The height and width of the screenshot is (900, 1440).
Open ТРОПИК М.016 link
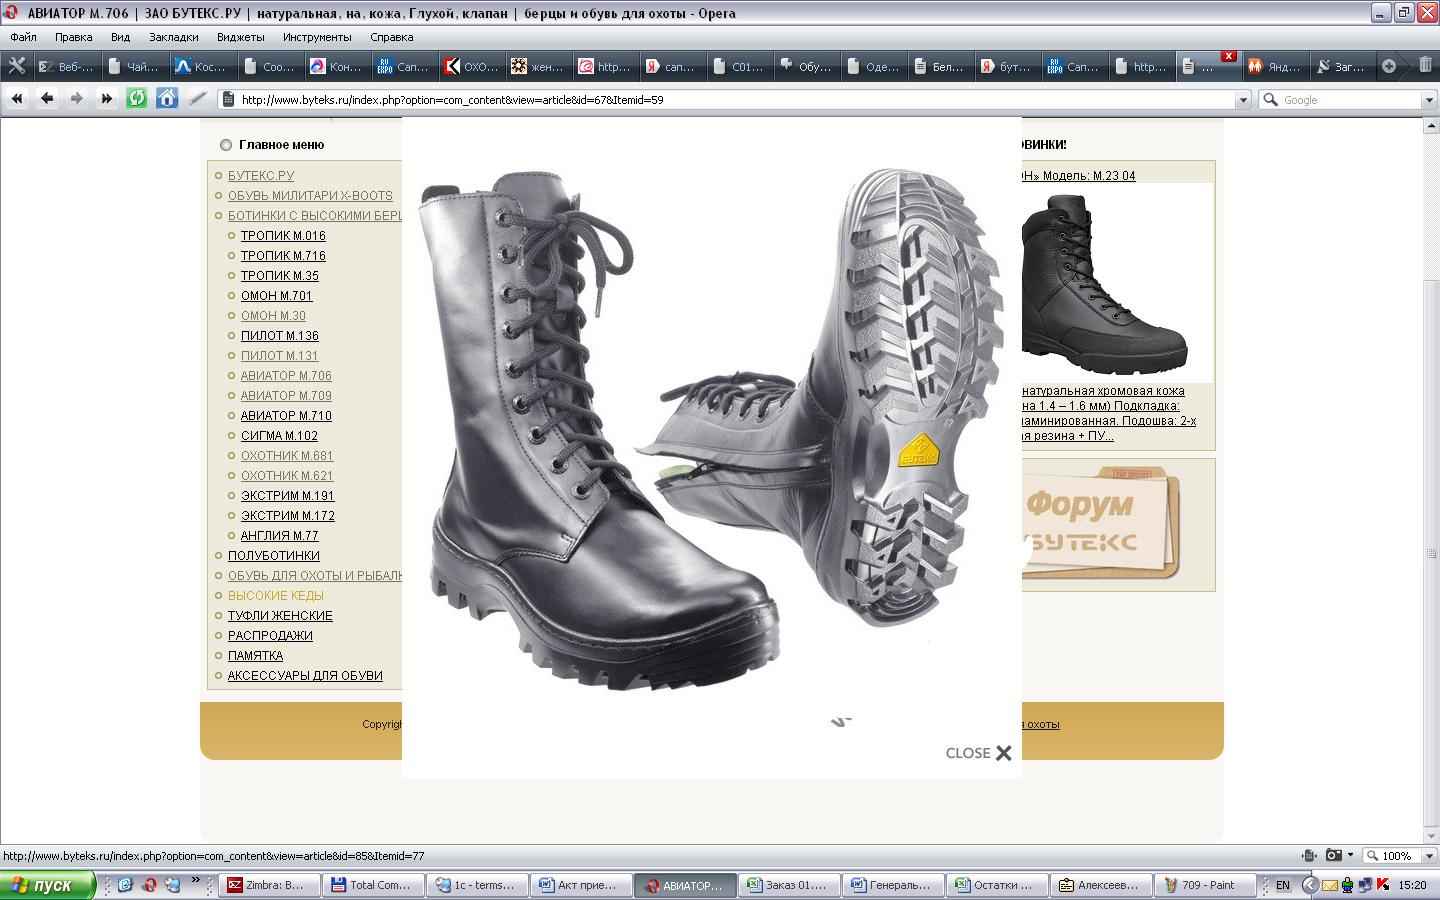point(283,236)
